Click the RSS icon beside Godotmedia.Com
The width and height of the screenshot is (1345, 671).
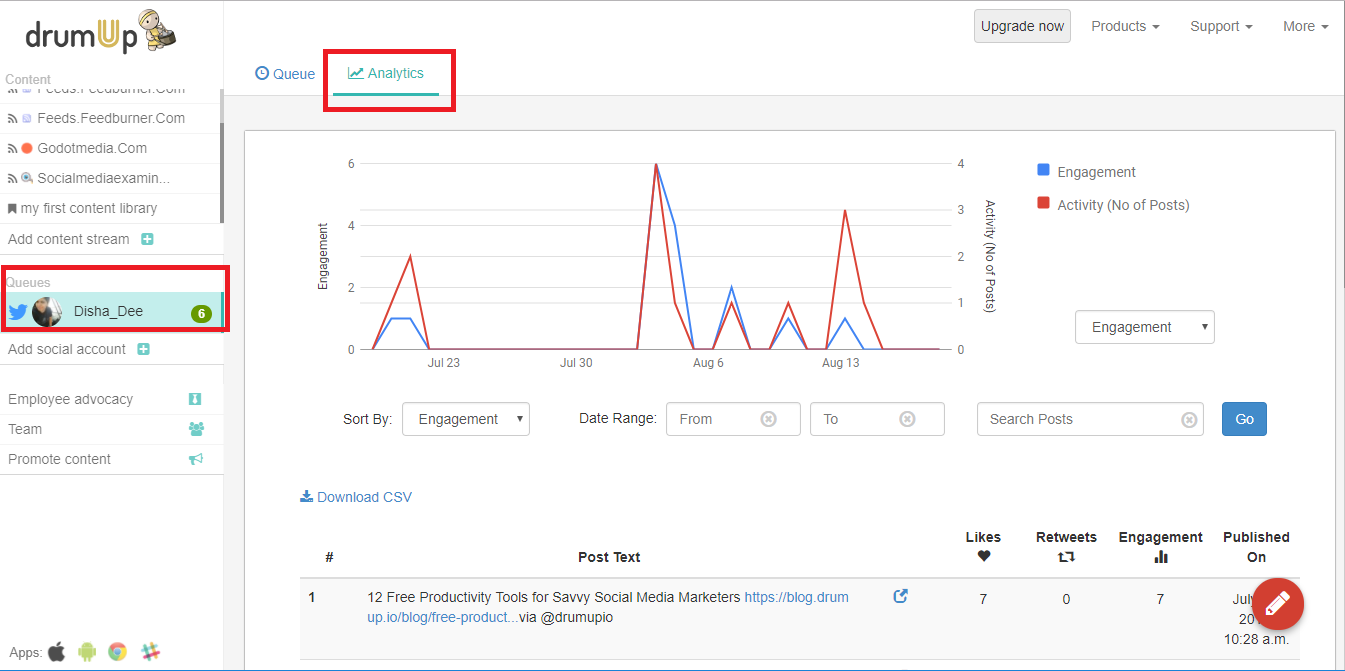pos(13,148)
